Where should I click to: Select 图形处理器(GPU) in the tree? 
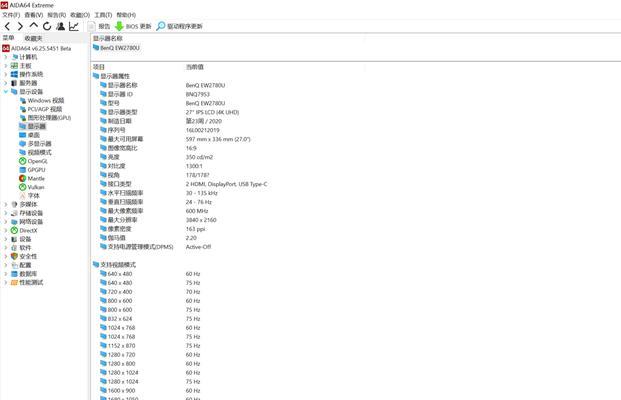[45, 118]
